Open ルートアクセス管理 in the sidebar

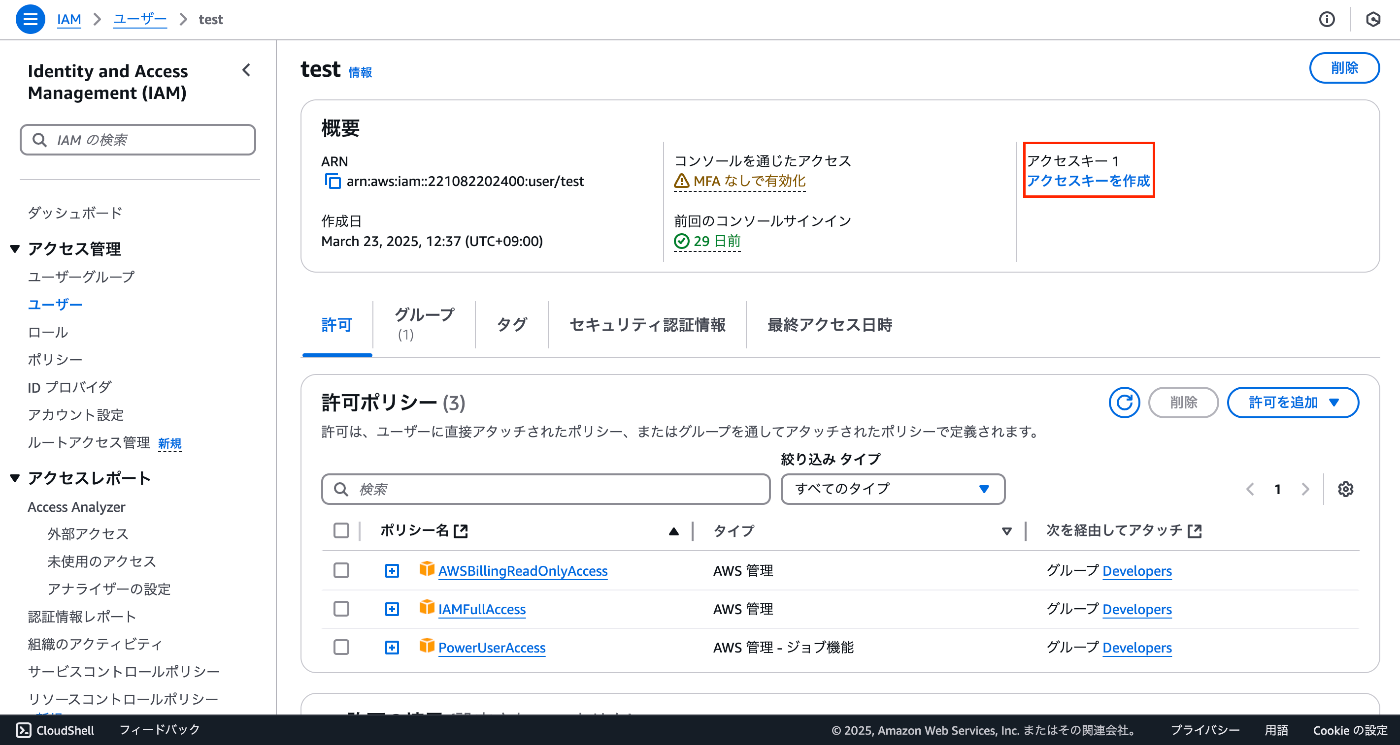[x=89, y=442]
